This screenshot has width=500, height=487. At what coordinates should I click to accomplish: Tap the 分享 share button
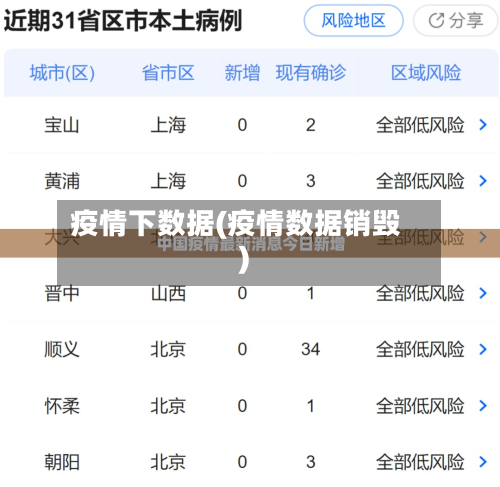455,21
